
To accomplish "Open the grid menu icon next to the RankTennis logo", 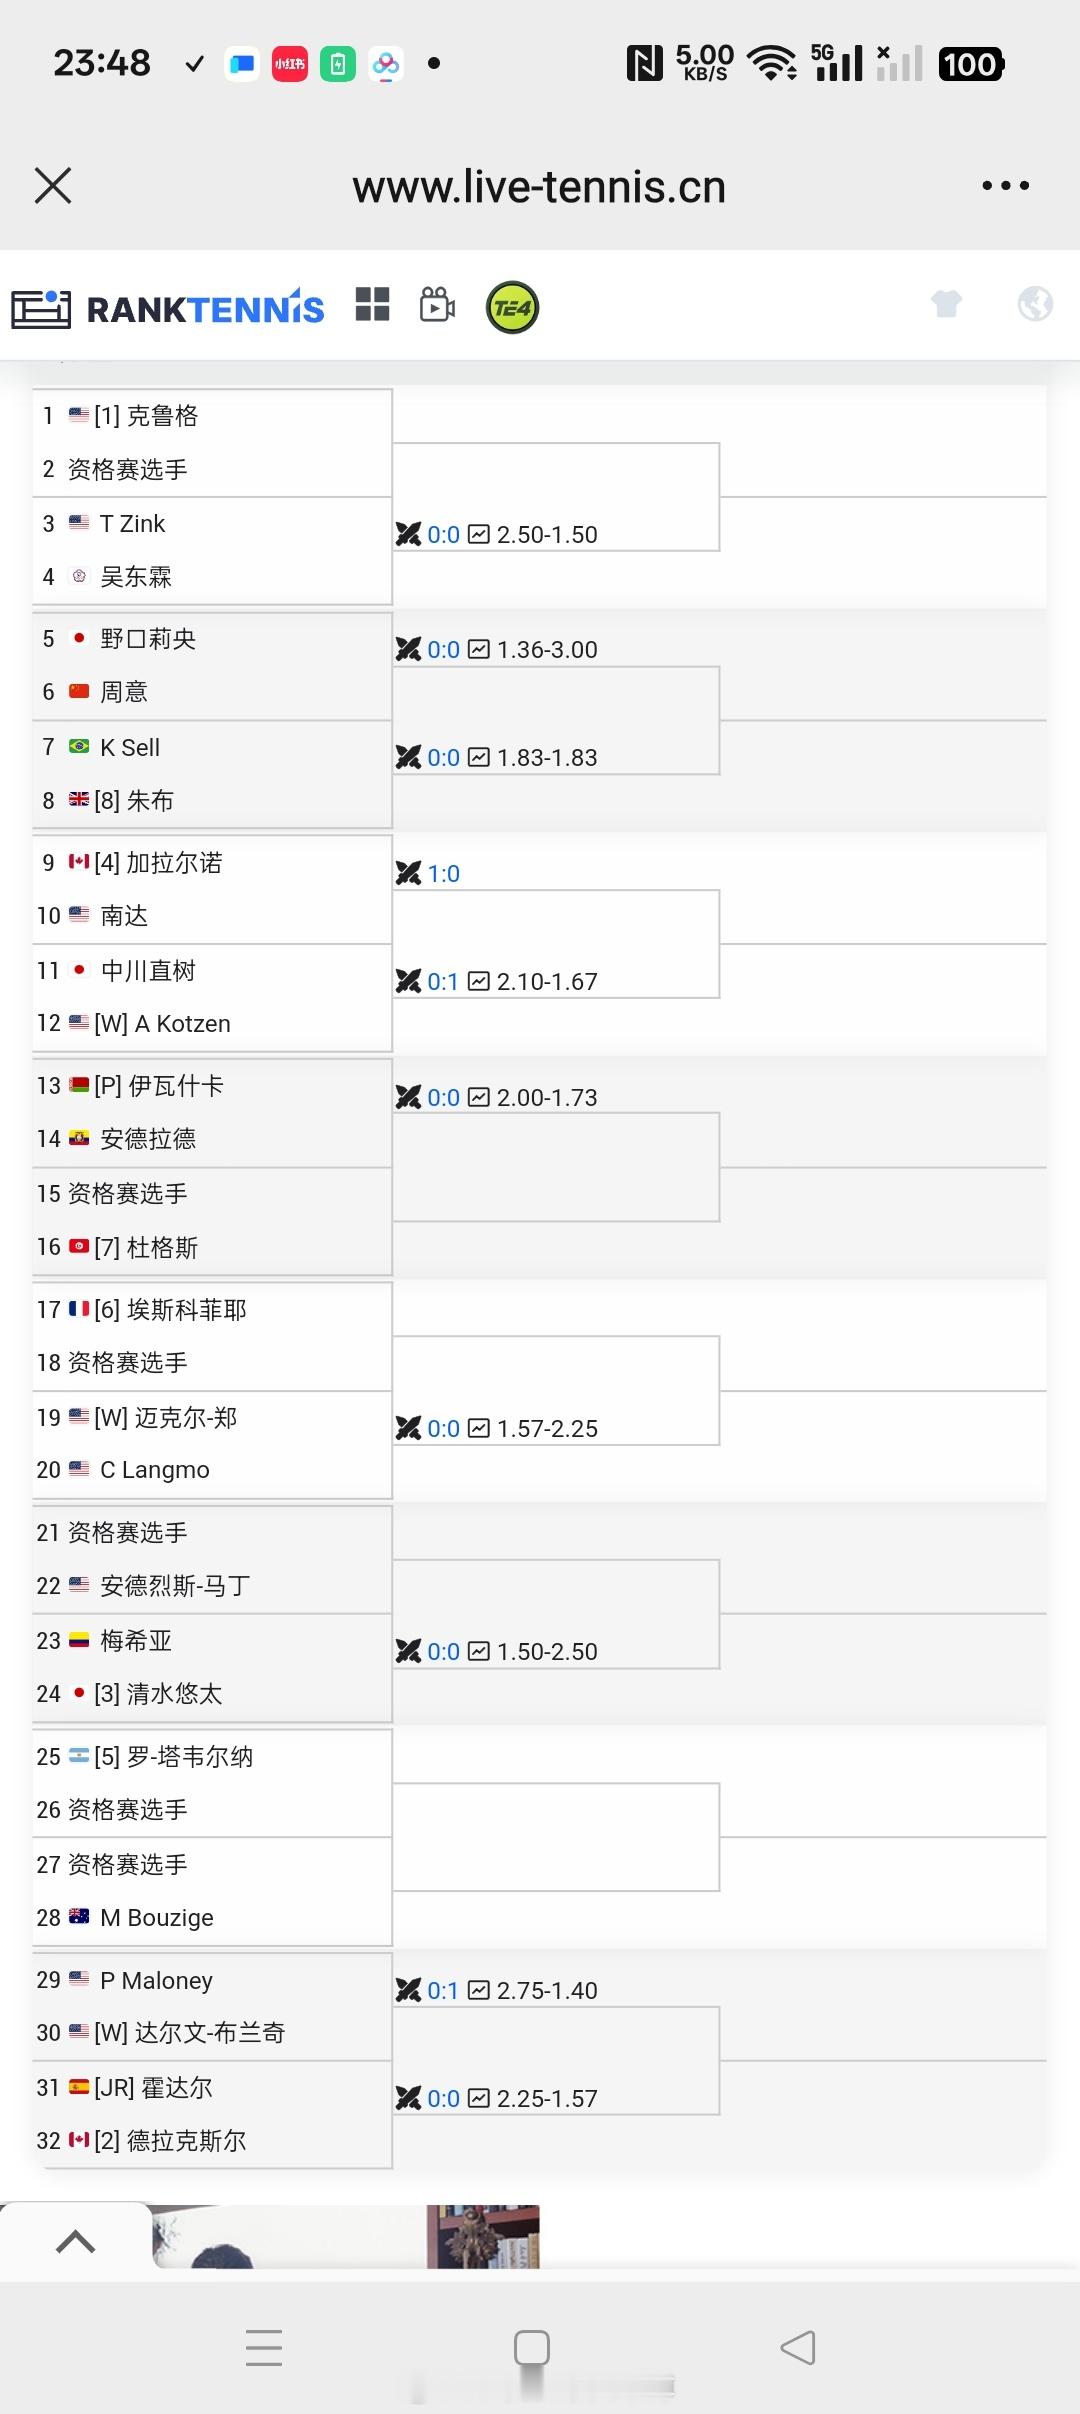I will (x=372, y=305).
